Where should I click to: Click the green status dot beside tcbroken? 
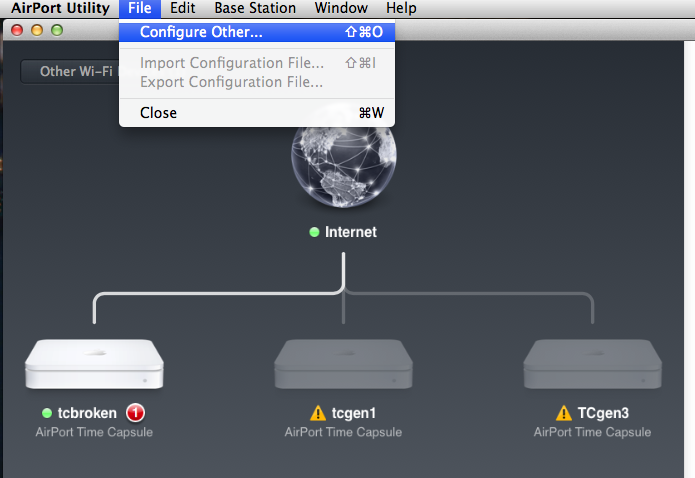[x=47, y=413]
